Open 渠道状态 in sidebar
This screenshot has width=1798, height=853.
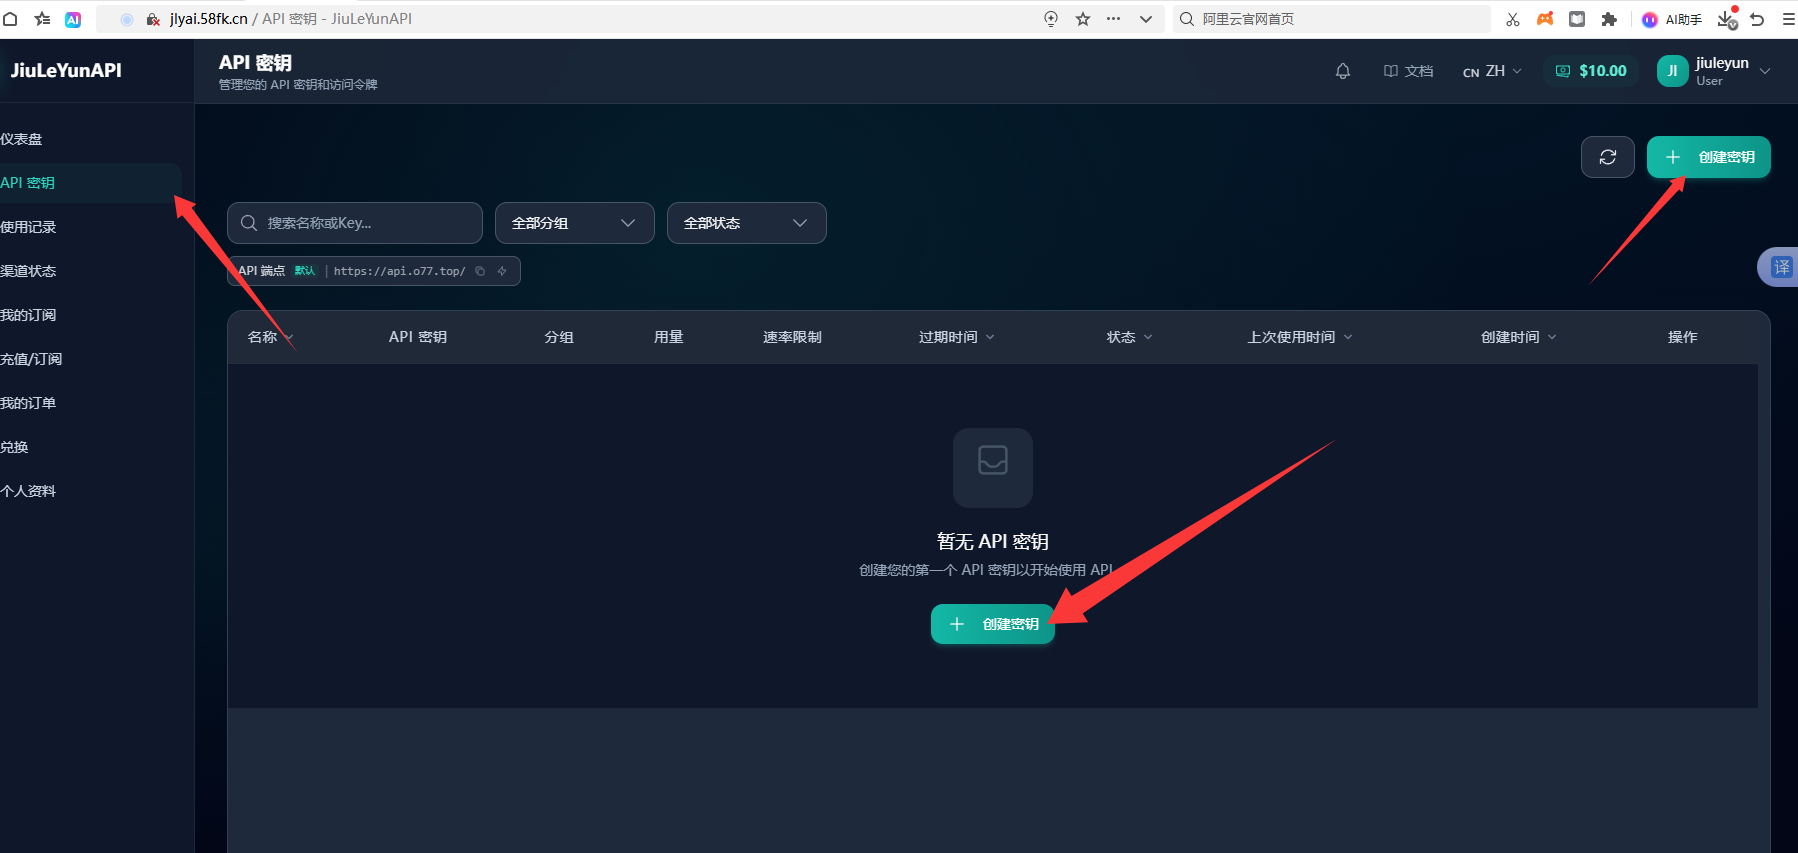click(90, 271)
